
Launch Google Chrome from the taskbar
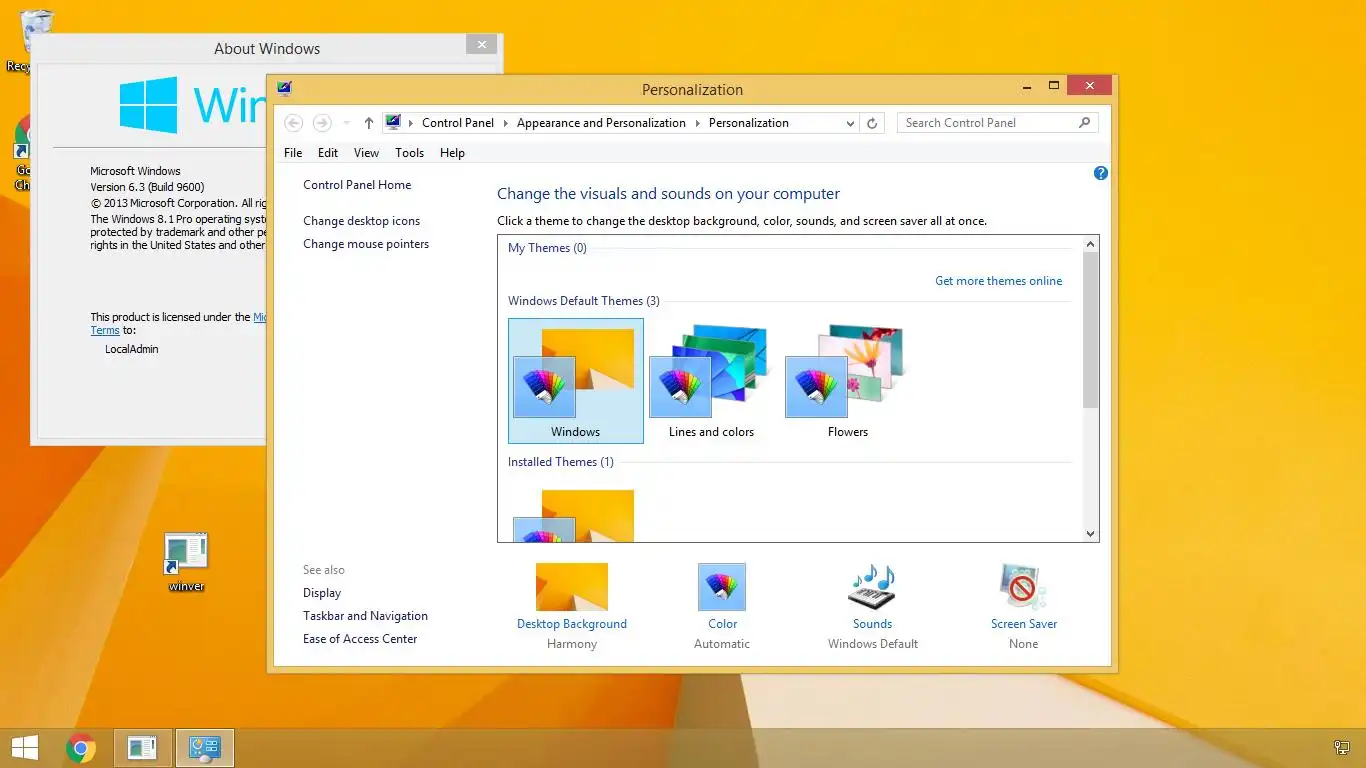pyautogui.click(x=81, y=748)
